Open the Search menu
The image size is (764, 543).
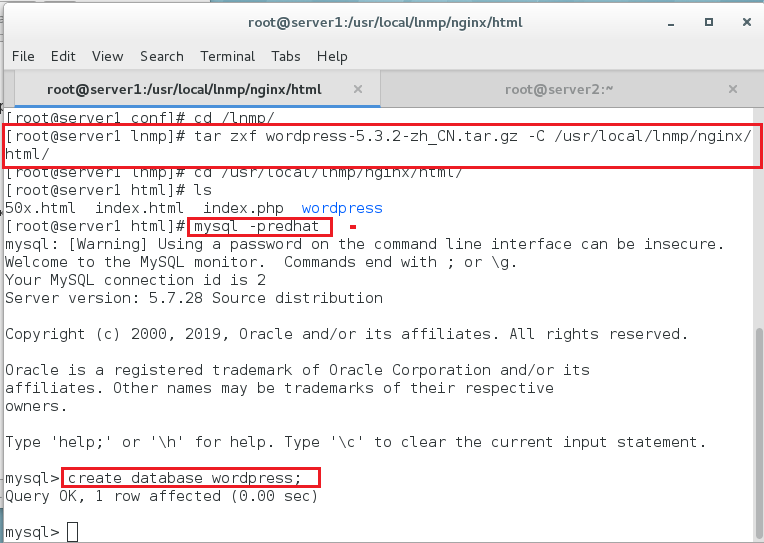(x=162, y=57)
